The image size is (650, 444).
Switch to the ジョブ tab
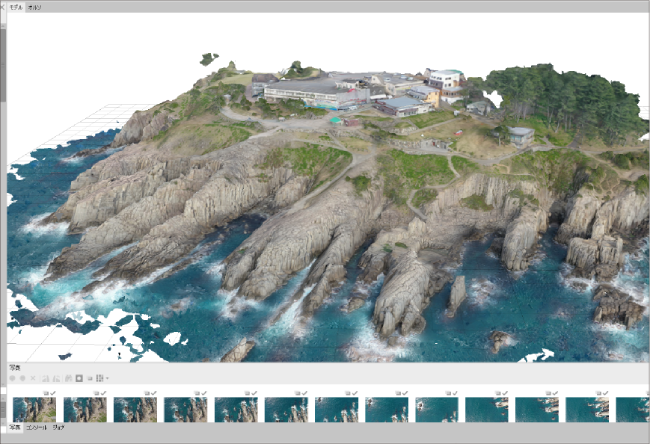59,427
